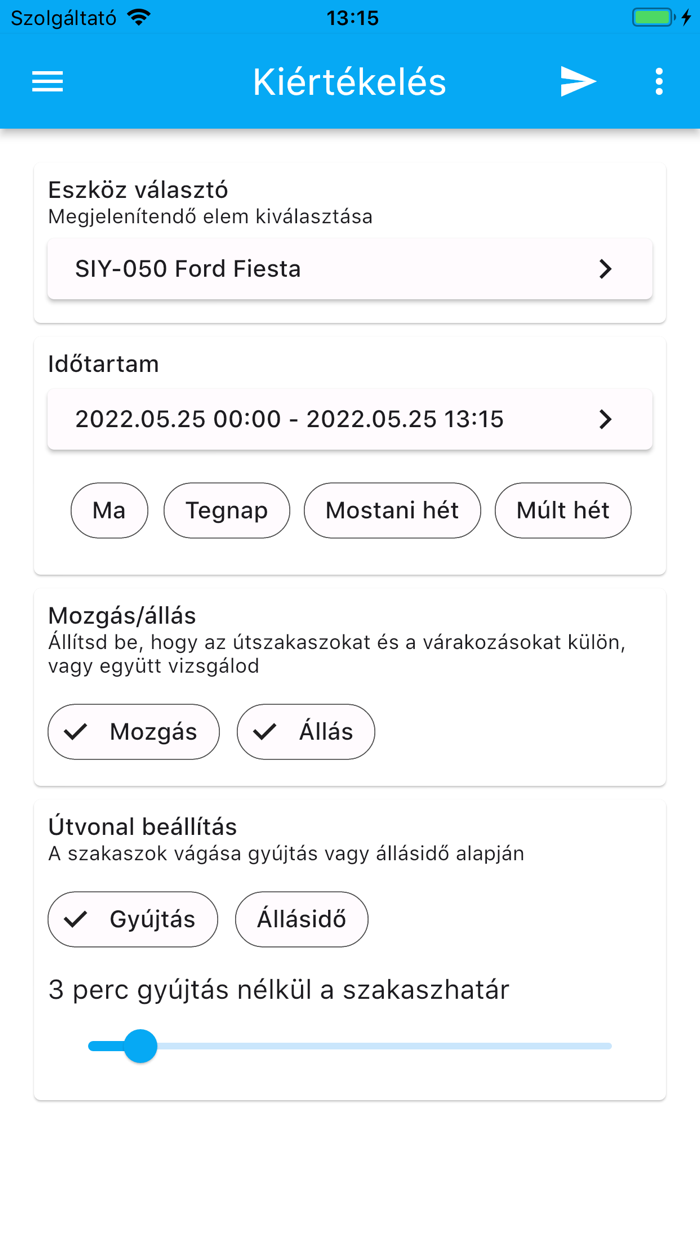The width and height of the screenshot is (700, 1244).
Task: Select the Ma quick filter
Action: 109,510
